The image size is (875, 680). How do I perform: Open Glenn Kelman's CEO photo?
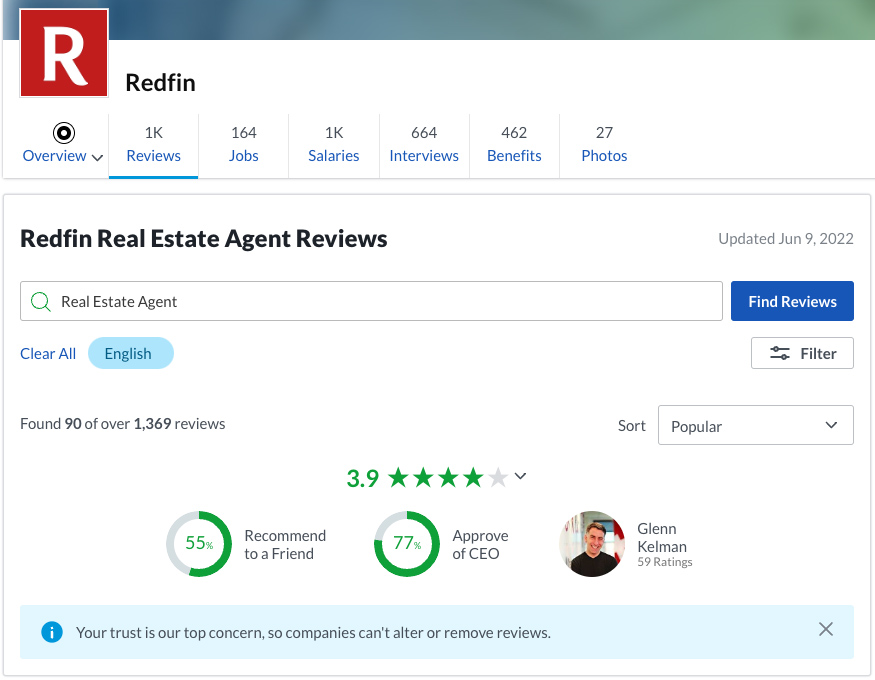(592, 543)
